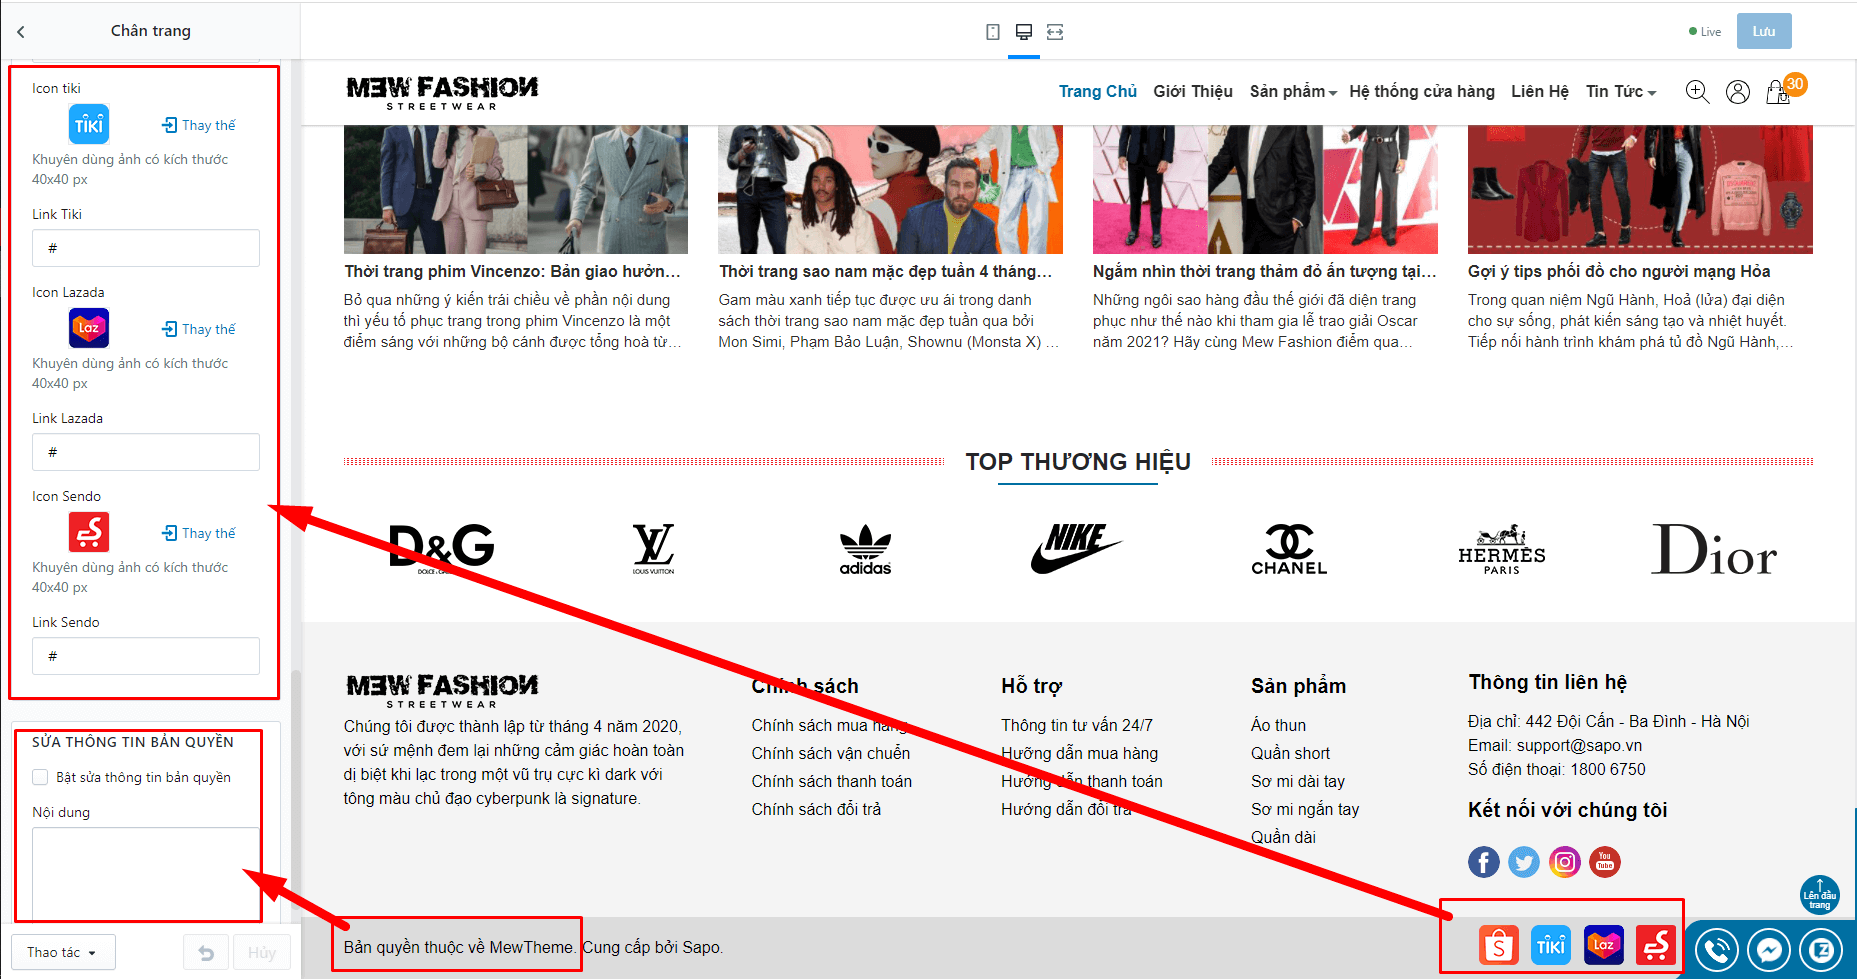
Task: Select the Nike brand logo
Action: pyautogui.click(x=1077, y=548)
